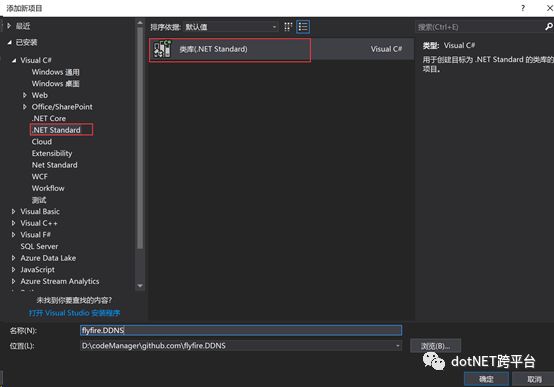Select the Workflow category
554x387 pixels.
48,188
